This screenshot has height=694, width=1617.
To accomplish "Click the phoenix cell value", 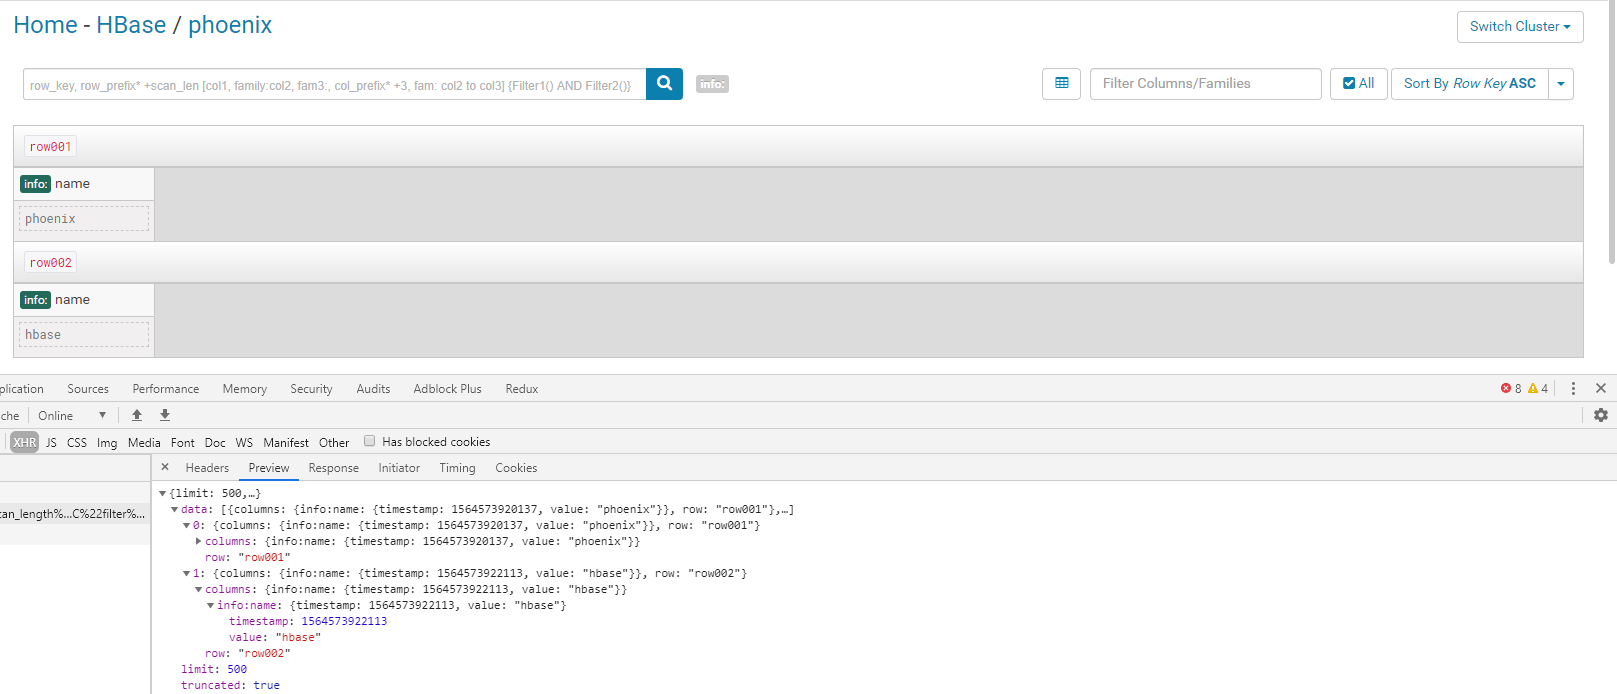I will [x=84, y=219].
